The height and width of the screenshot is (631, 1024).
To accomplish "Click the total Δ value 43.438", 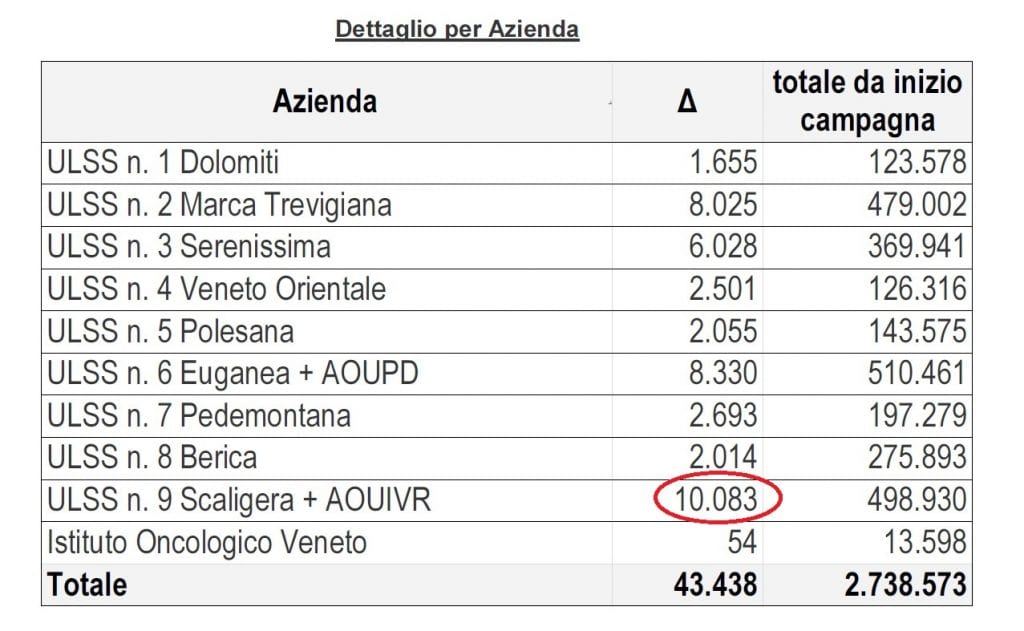I will pos(713,585).
